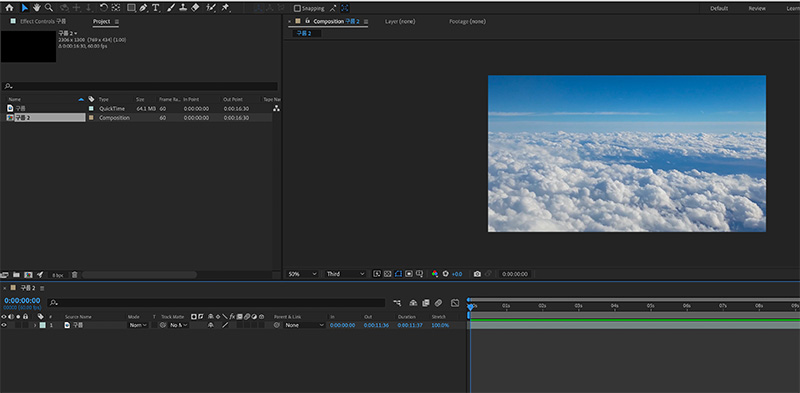Open the timeline 구름 2 panel menu
The height and width of the screenshot is (393, 800).
pos(42,288)
